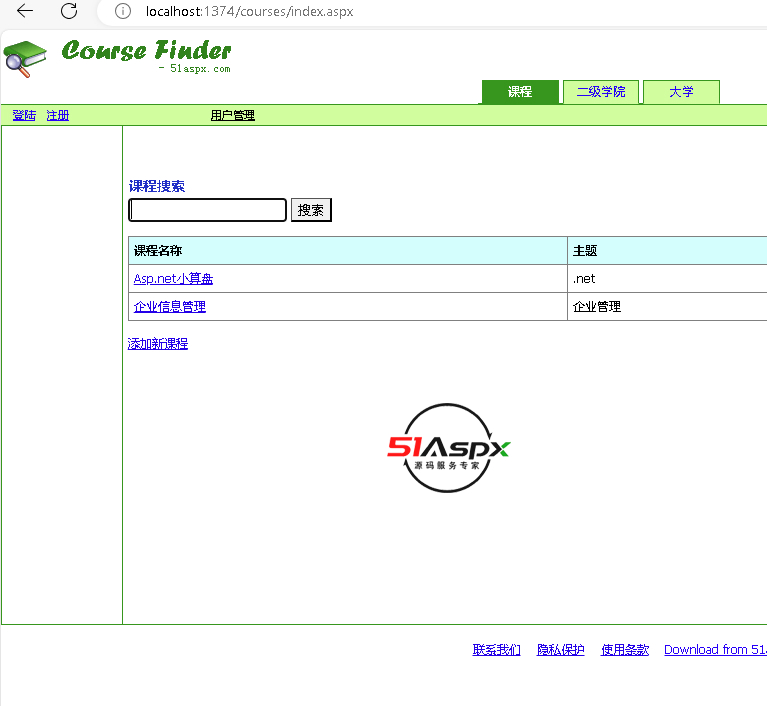The height and width of the screenshot is (706, 767).
Task: Focus the 课程搜索 text field
Action: coord(207,210)
